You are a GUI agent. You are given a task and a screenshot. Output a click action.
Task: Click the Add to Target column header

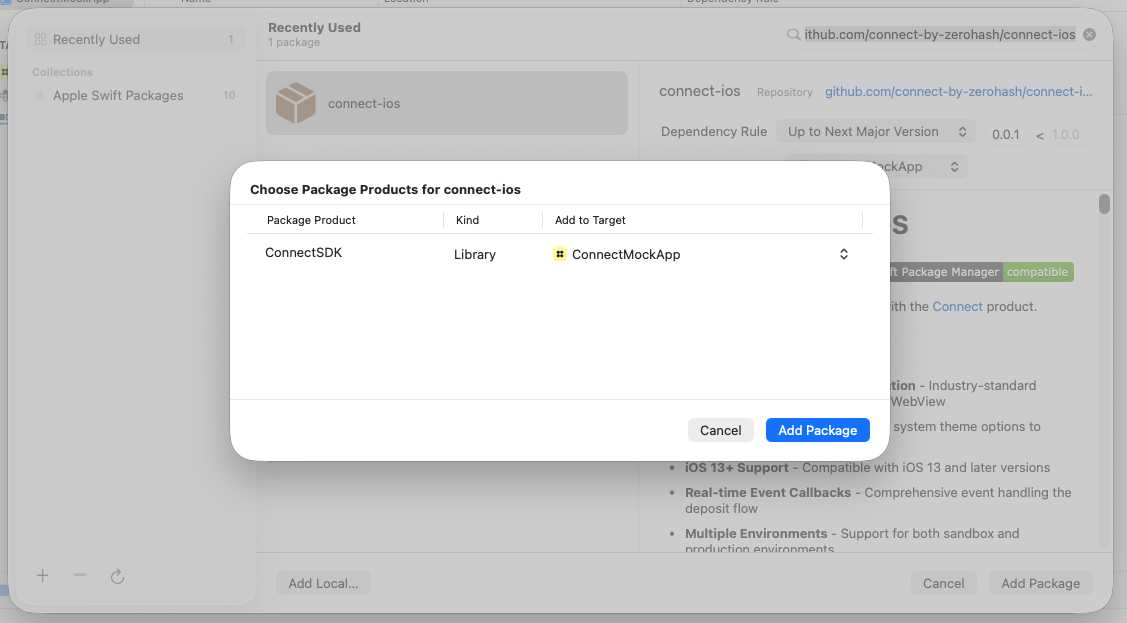click(590, 220)
